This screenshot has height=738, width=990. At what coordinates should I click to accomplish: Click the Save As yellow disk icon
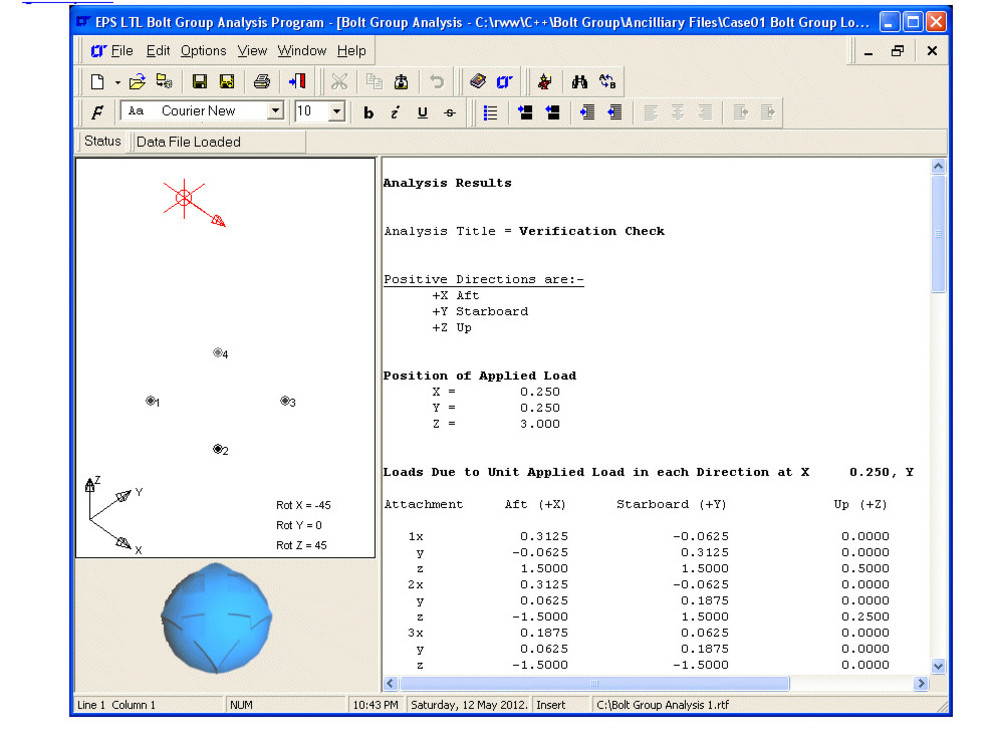[x=227, y=81]
